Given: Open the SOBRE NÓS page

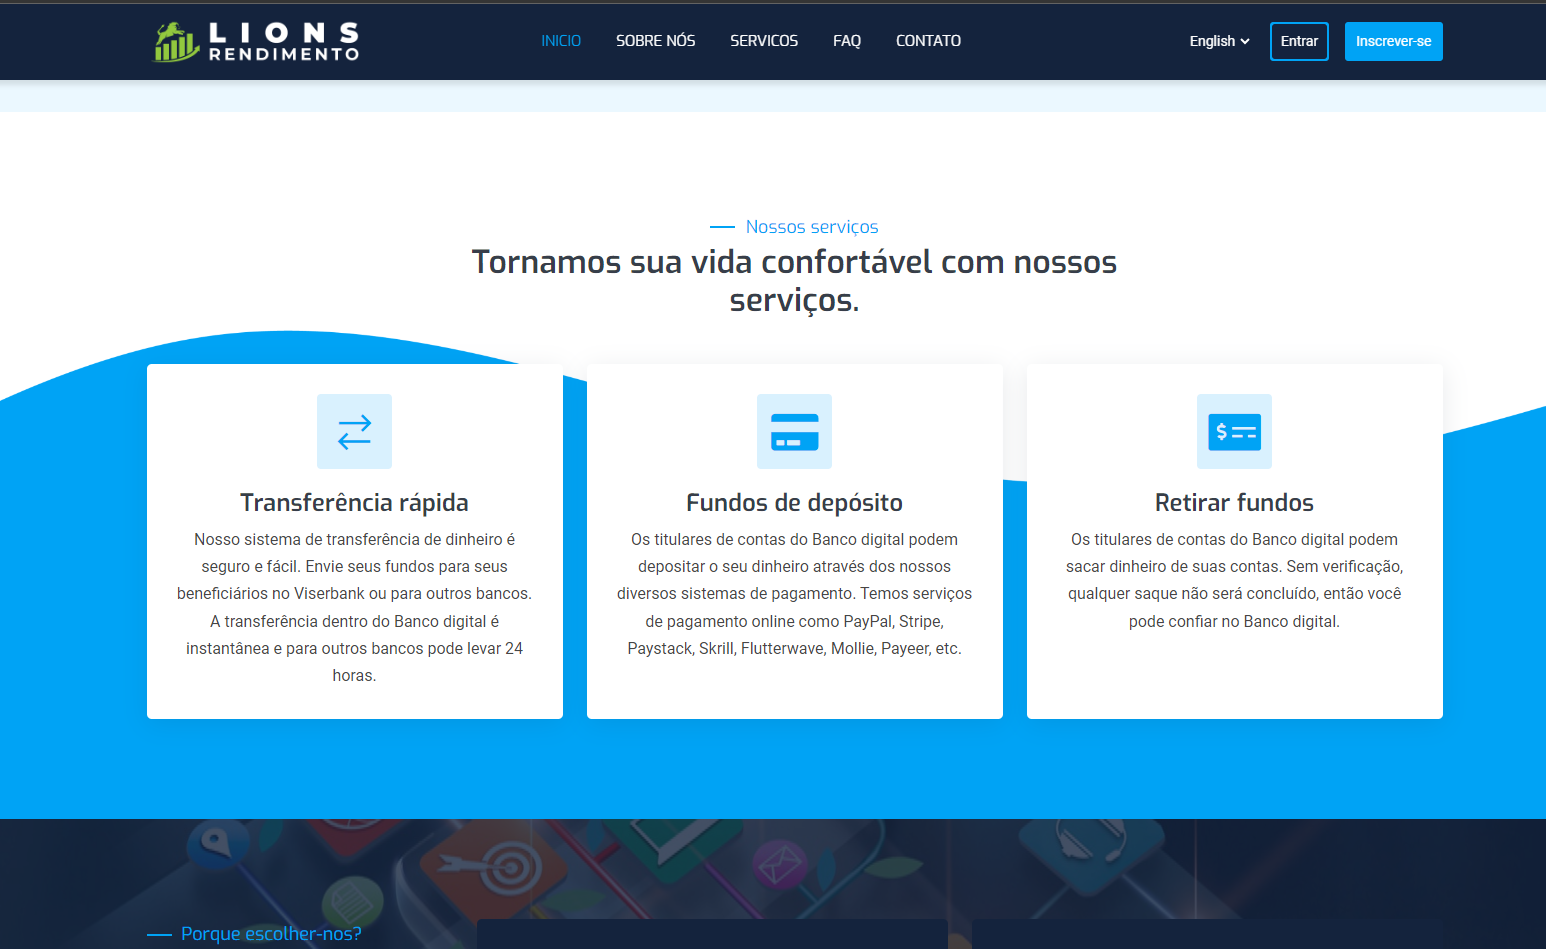Looking at the screenshot, I should pos(655,41).
